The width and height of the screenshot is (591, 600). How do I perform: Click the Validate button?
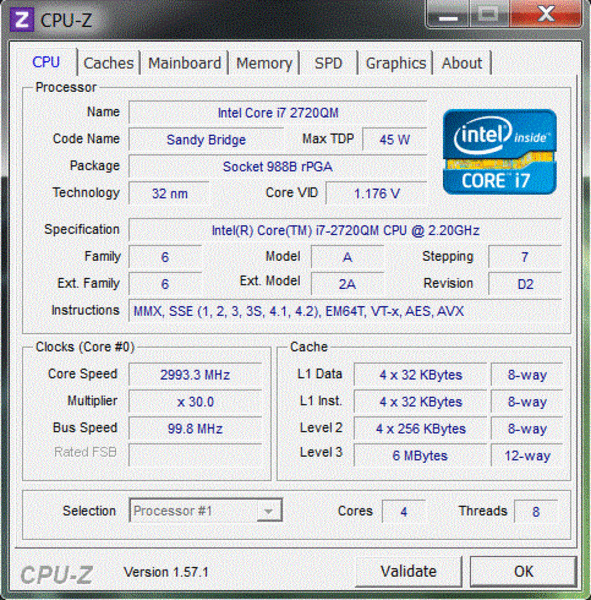[x=409, y=571]
